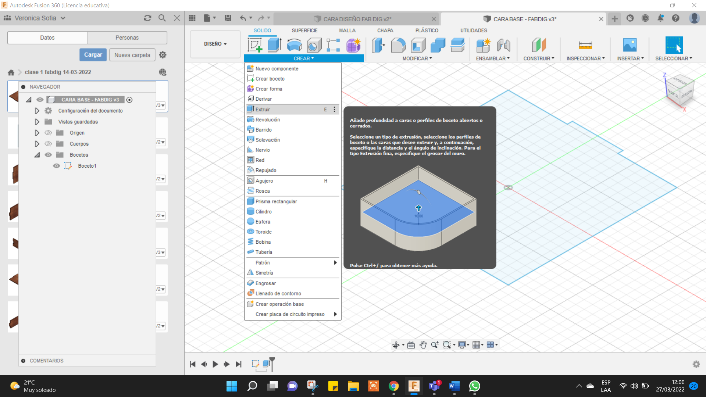Click the New Component assemble icon
This screenshot has height=397, width=706.
click(483, 45)
